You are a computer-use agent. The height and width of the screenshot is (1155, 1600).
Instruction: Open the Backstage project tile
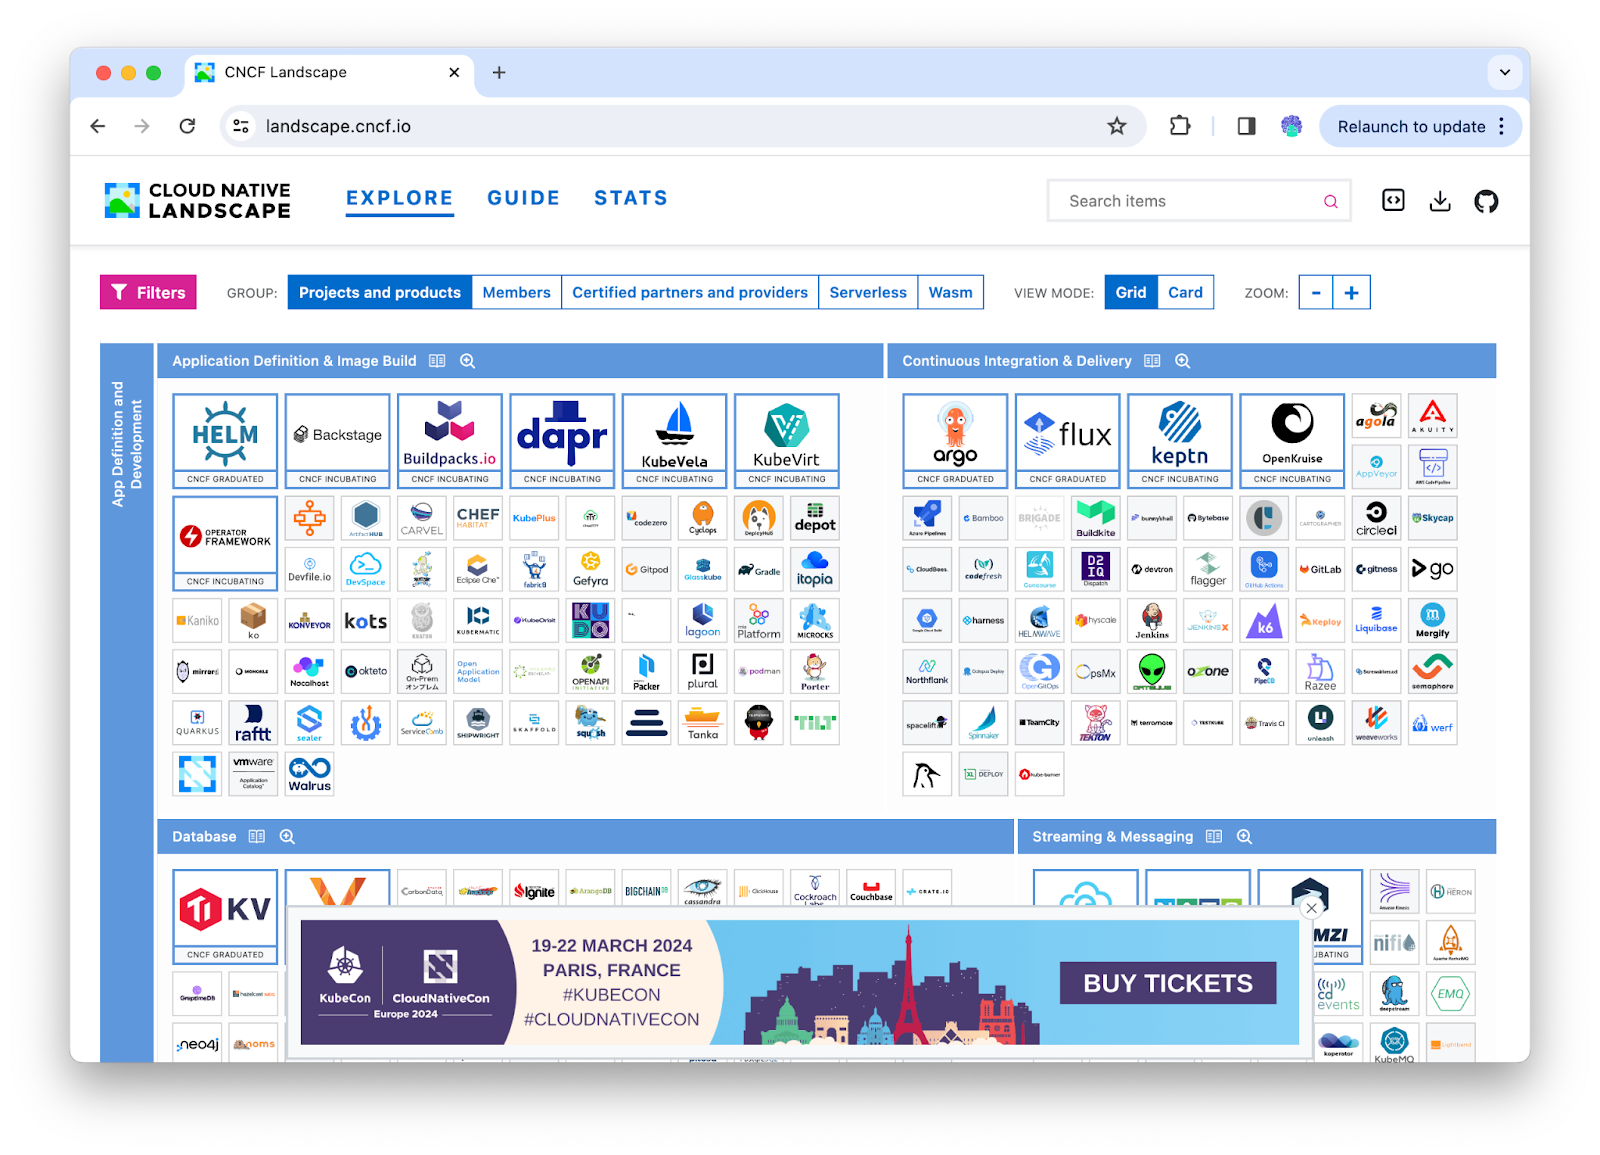337,440
